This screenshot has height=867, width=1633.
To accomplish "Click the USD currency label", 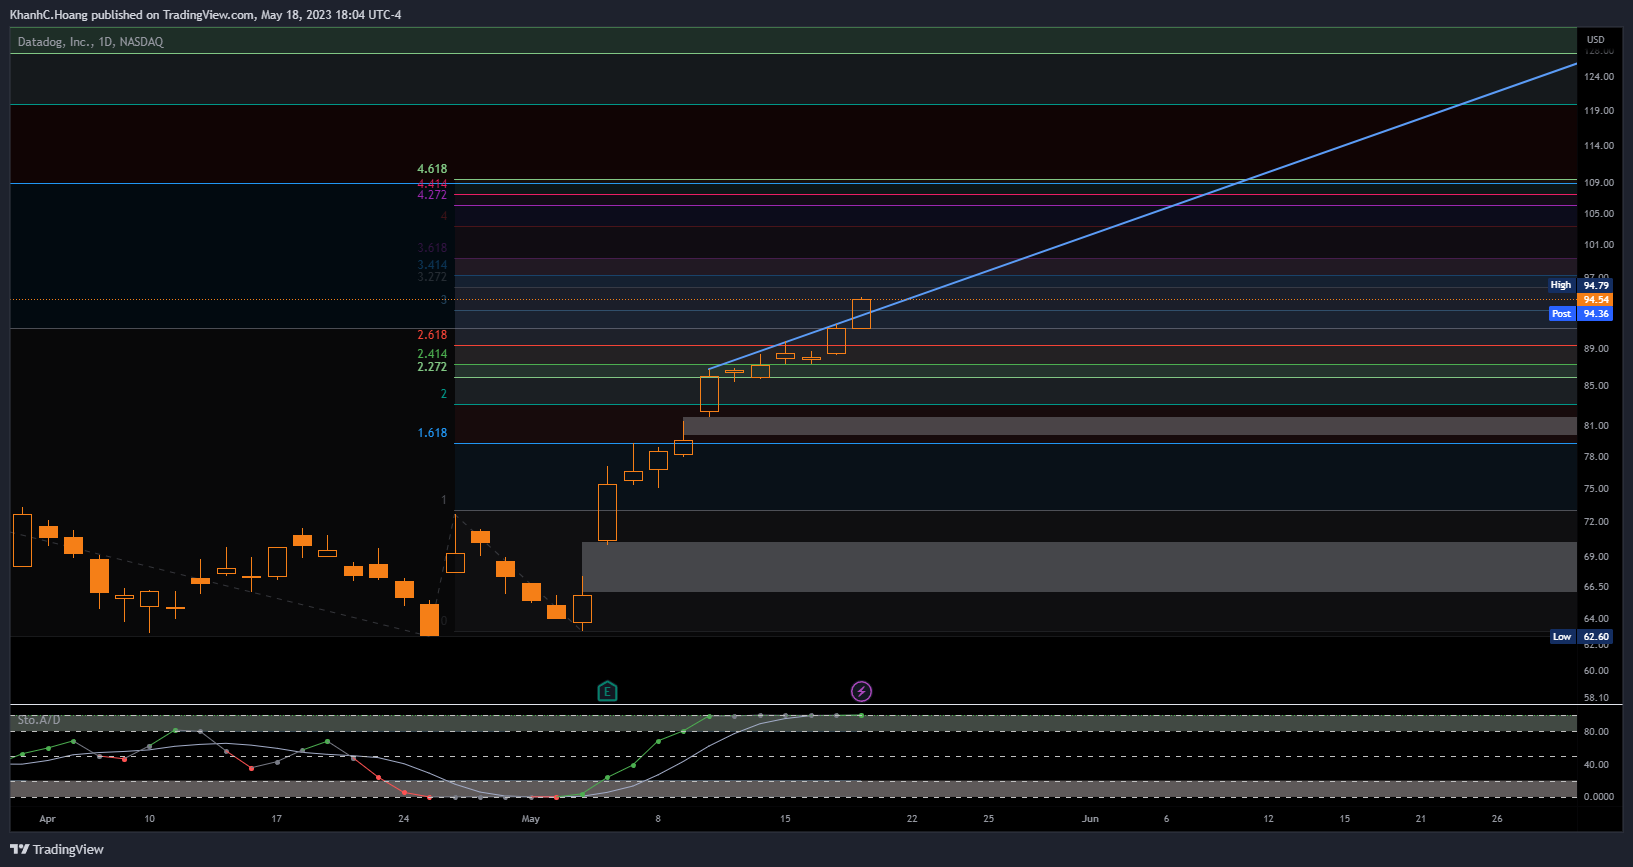I will point(1595,40).
